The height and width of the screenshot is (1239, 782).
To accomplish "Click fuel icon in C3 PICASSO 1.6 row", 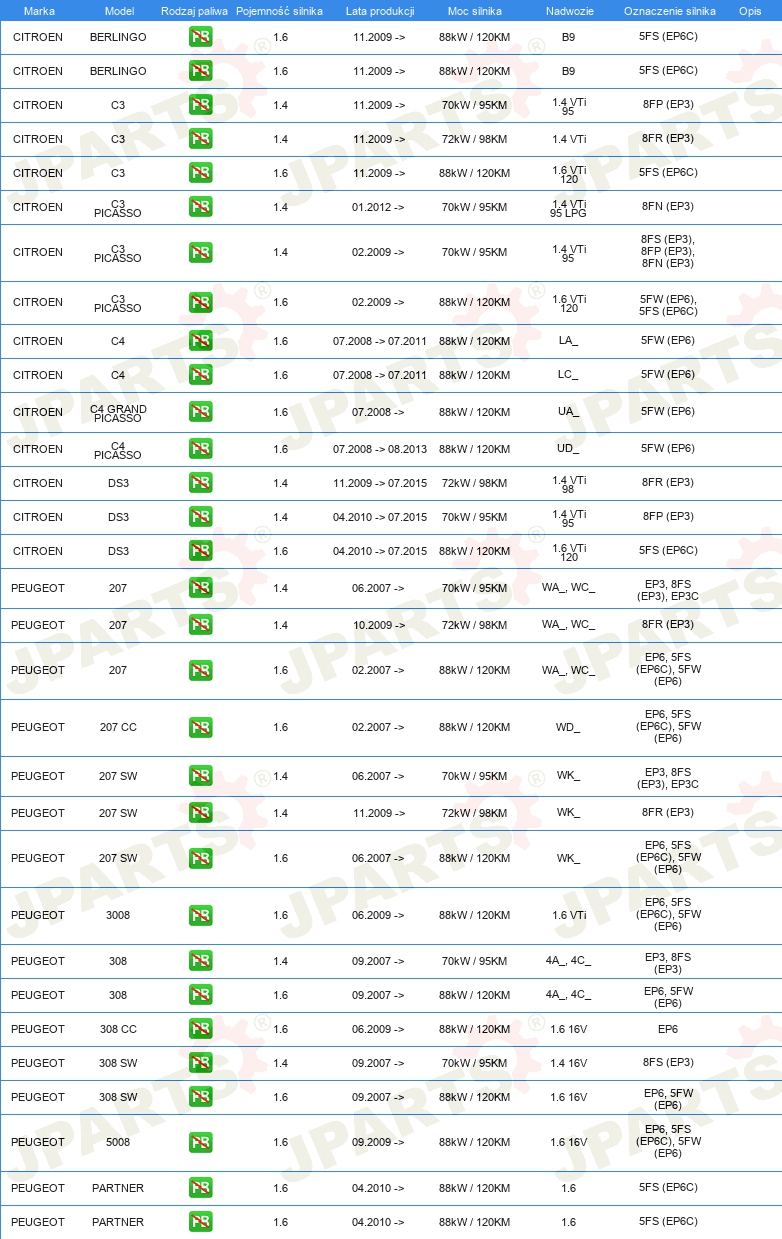I will [200, 302].
